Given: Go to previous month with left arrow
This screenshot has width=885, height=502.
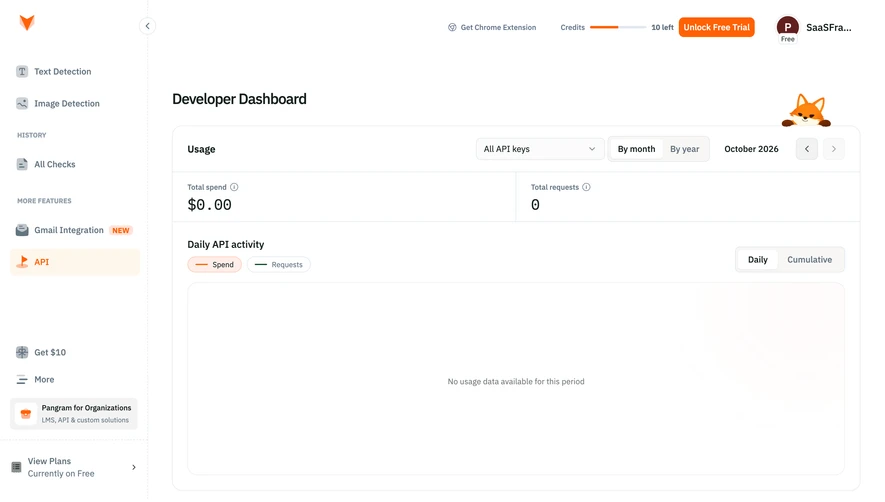Looking at the screenshot, I should (807, 149).
